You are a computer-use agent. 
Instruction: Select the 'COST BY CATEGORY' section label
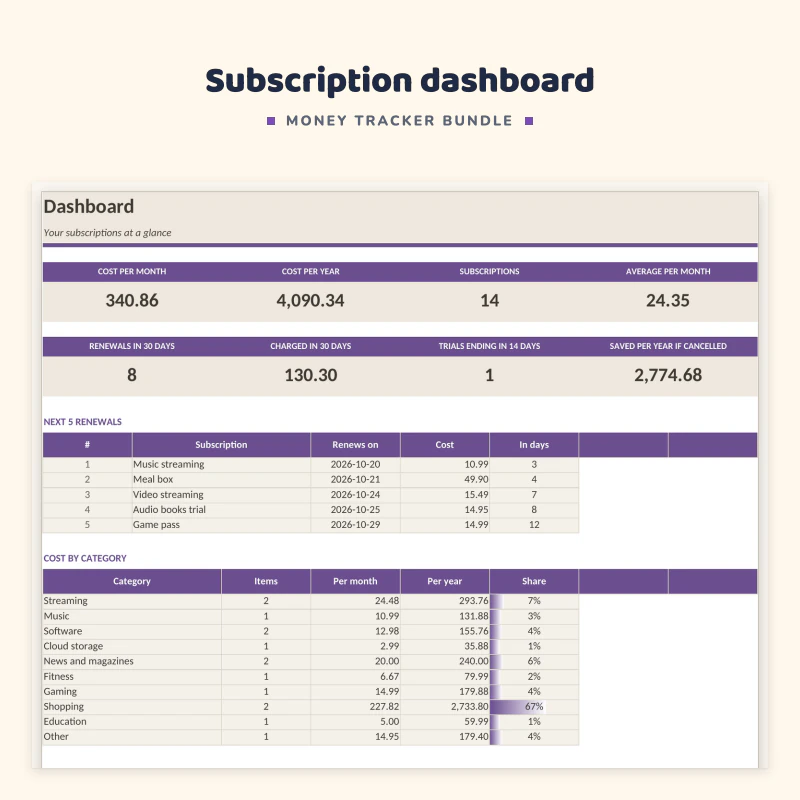[x=85, y=558]
